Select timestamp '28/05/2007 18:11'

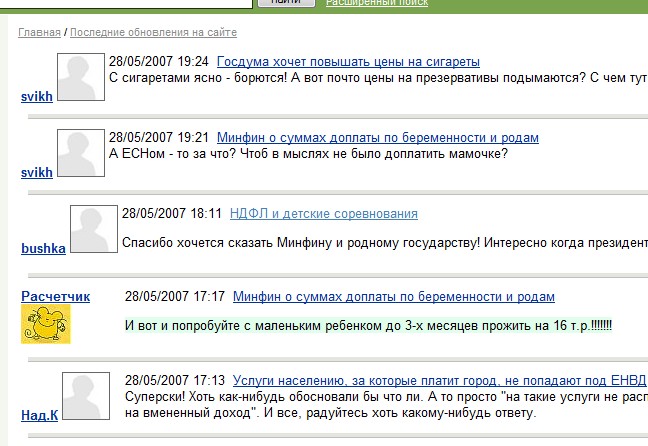(172, 214)
